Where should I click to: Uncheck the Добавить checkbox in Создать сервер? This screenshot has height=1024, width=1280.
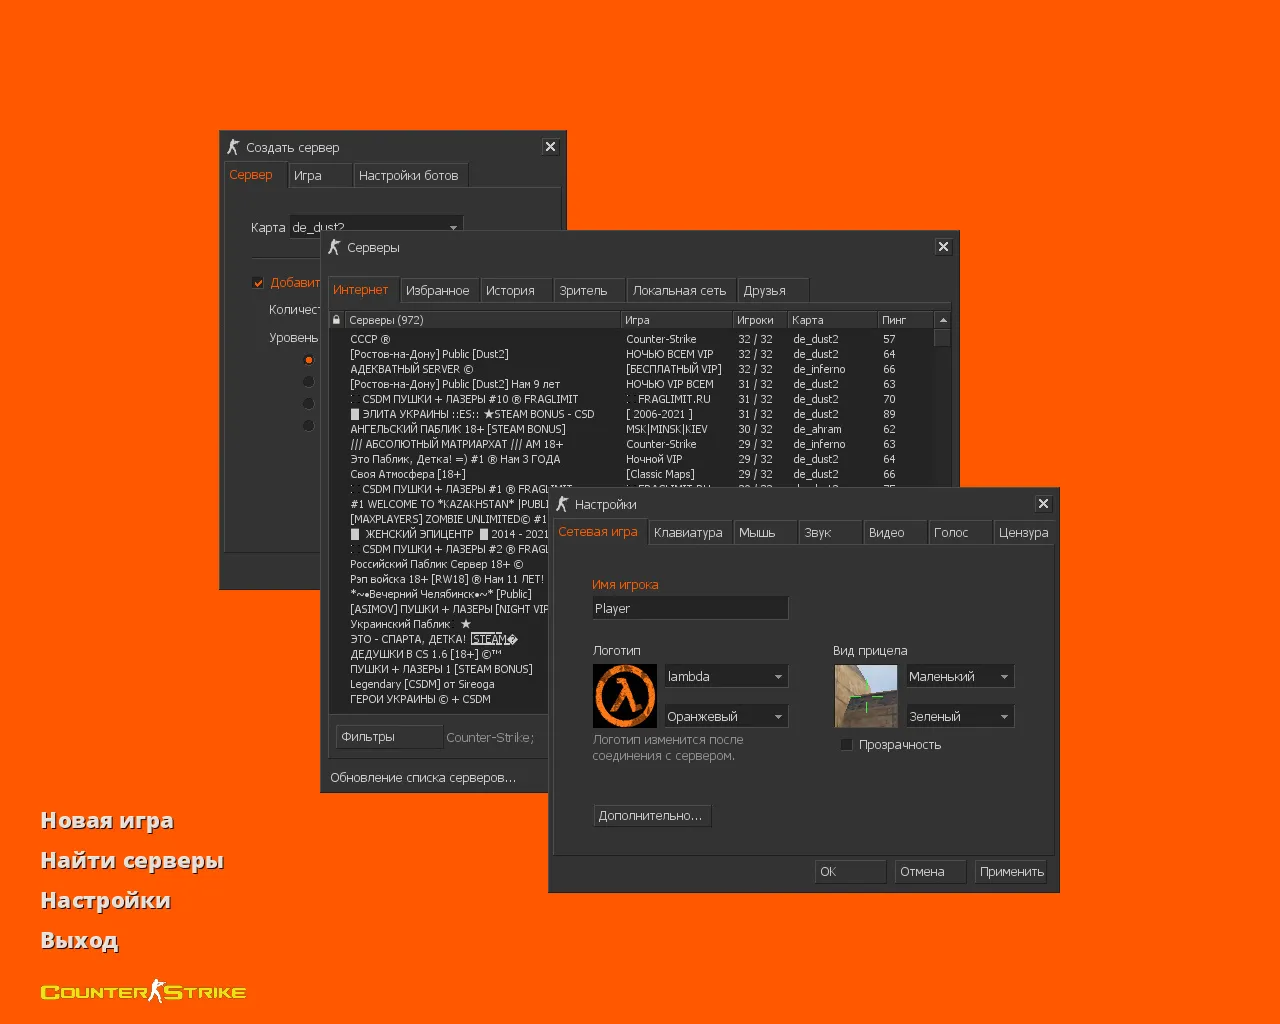(x=258, y=283)
